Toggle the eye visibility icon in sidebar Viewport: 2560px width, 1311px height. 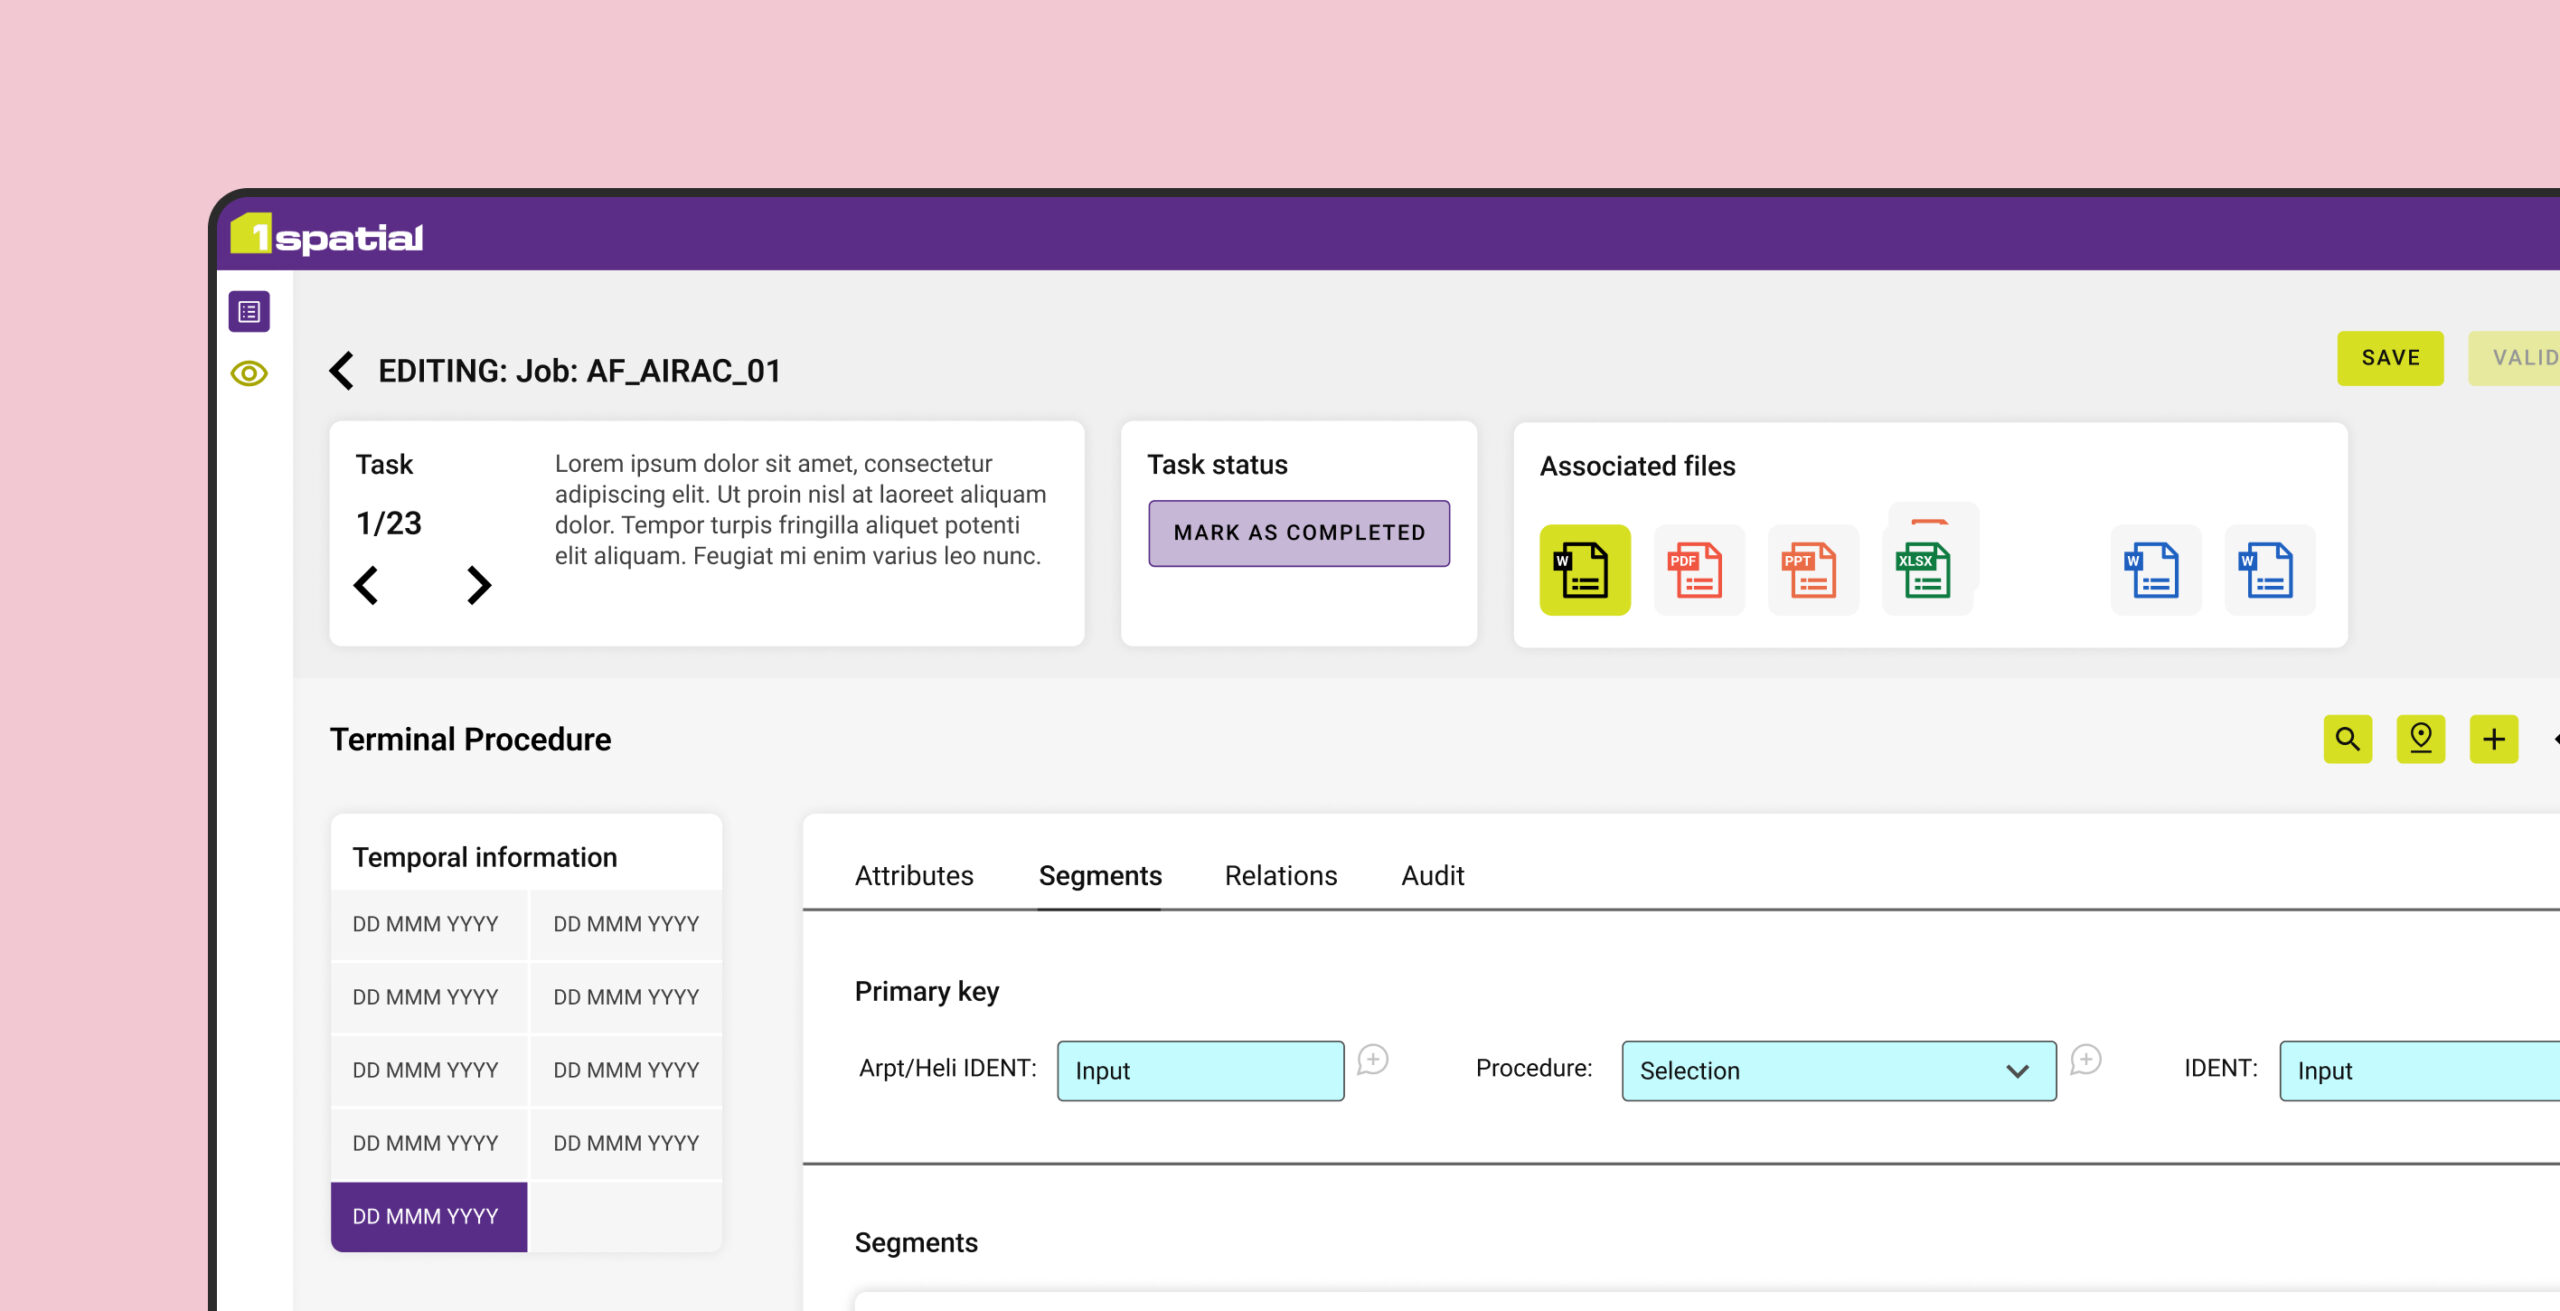(249, 374)
